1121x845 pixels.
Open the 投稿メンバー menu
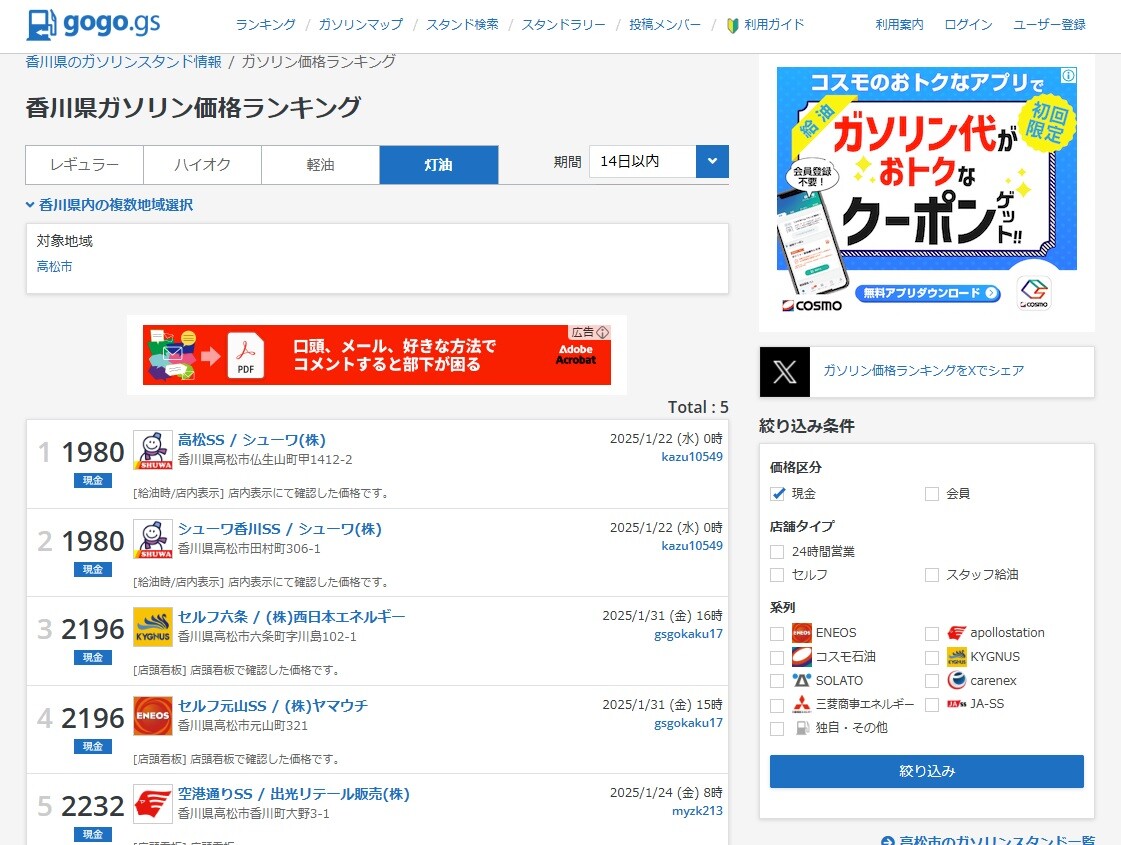click(x=665, y=25)
